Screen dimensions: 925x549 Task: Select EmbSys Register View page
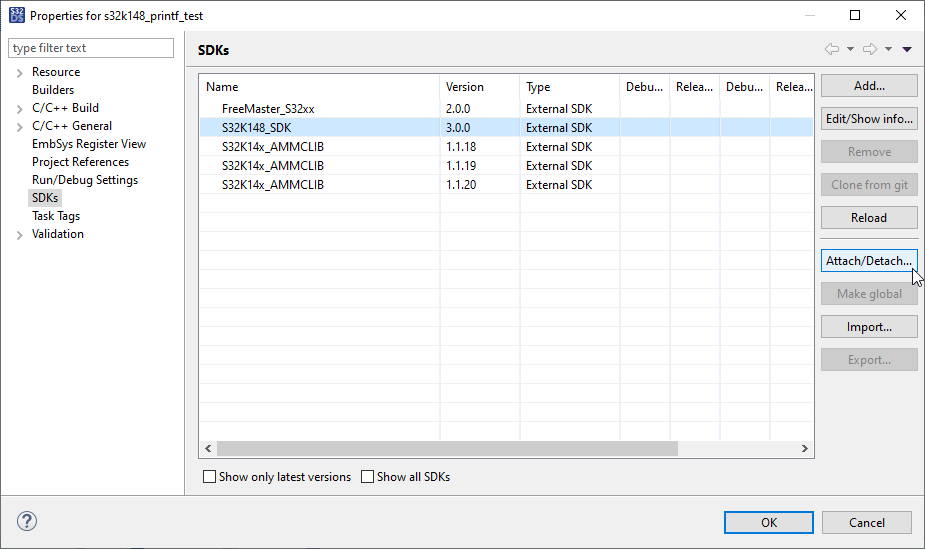[89, 144]
